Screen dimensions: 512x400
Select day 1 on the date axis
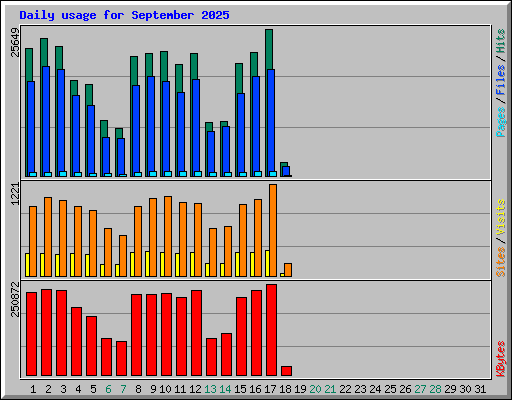pyautogui.click(x=33, y=389)
